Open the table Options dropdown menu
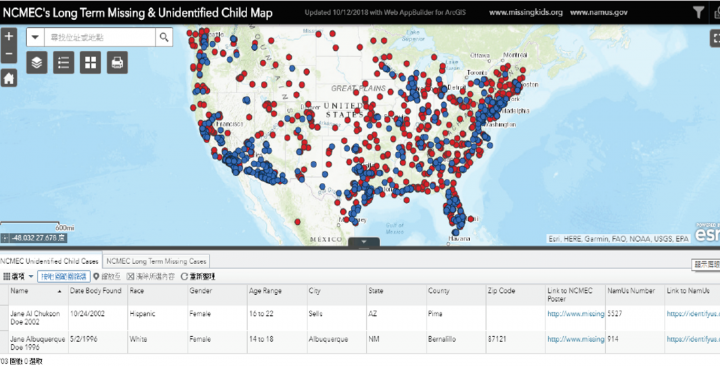The height and width of the screenshot is (366, 720). click(x=18, y=276)
